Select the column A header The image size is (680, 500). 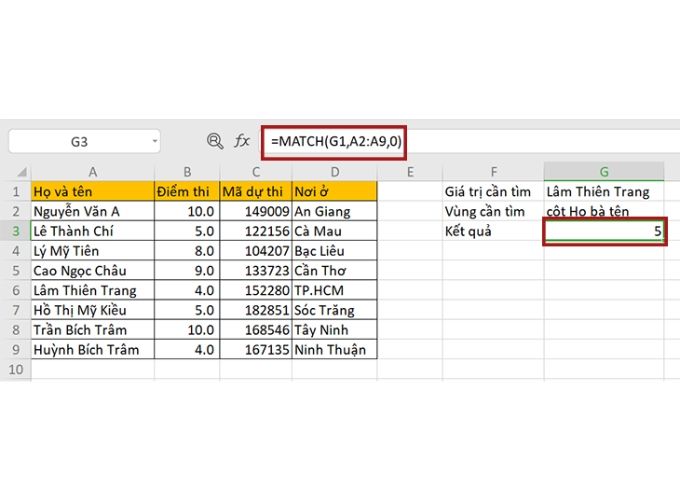pyautogui.click(x=92, y=172)
